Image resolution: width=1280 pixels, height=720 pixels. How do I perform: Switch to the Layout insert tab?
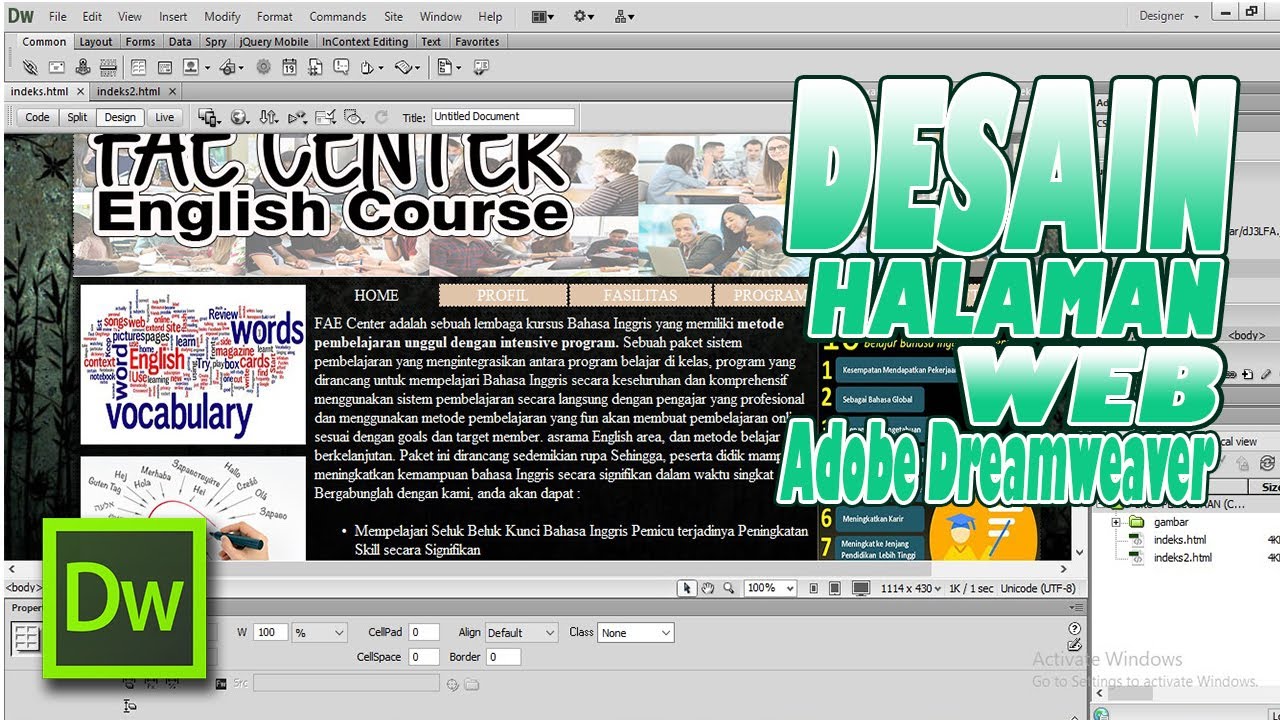(96, 42)
